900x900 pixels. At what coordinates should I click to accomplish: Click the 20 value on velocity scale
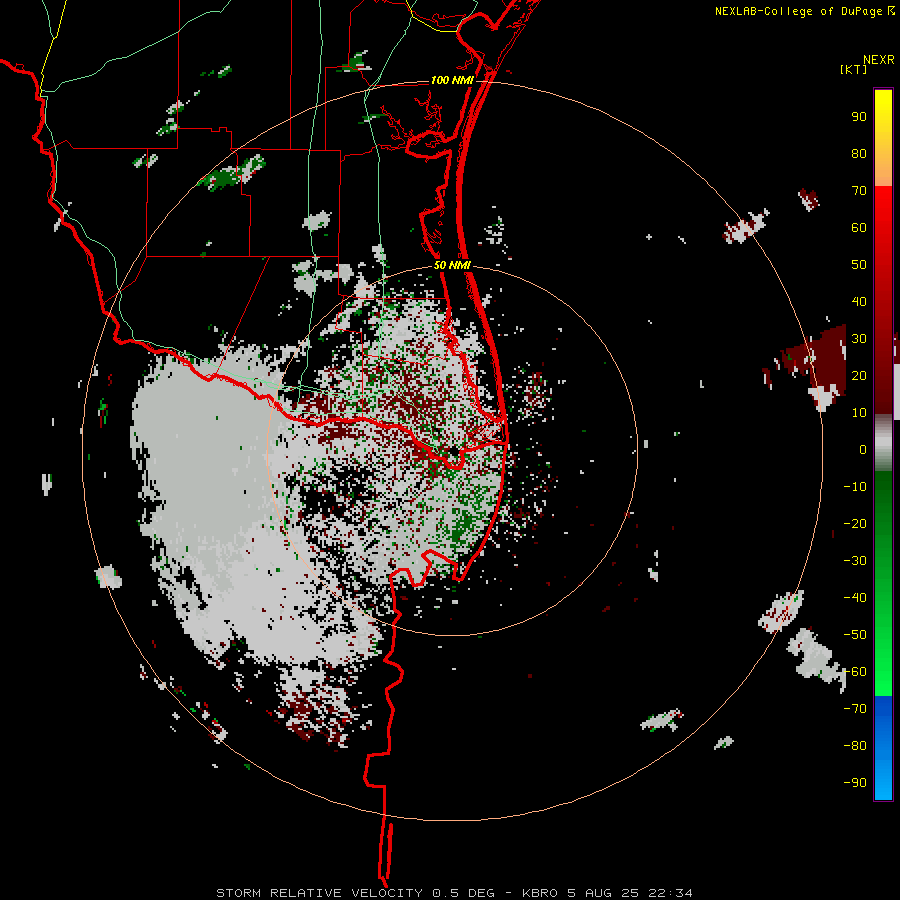click(859, 376)
